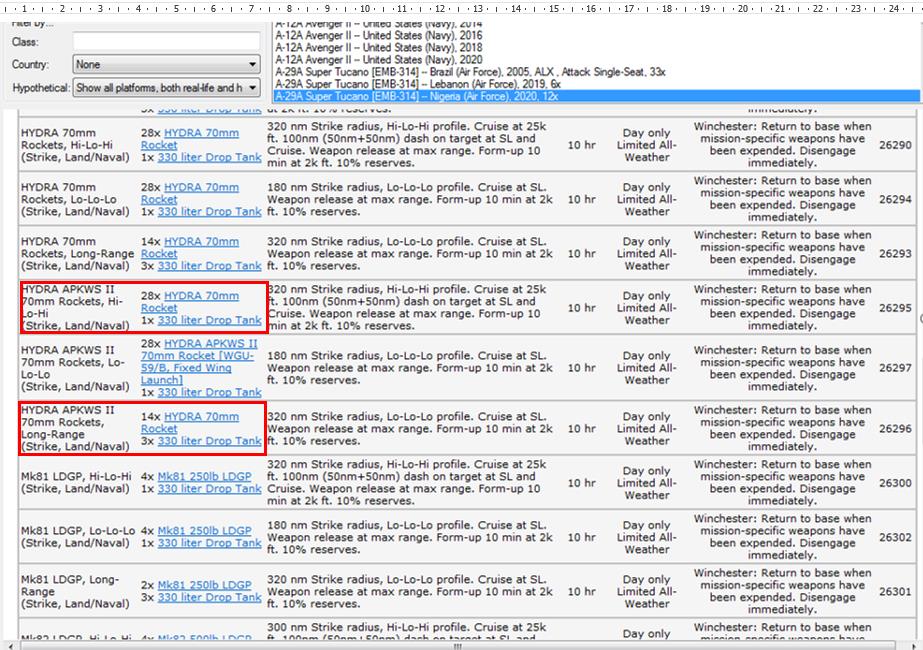Click loadout ID 26295
The width and height of the screenshot is (923, 650).
895,307
